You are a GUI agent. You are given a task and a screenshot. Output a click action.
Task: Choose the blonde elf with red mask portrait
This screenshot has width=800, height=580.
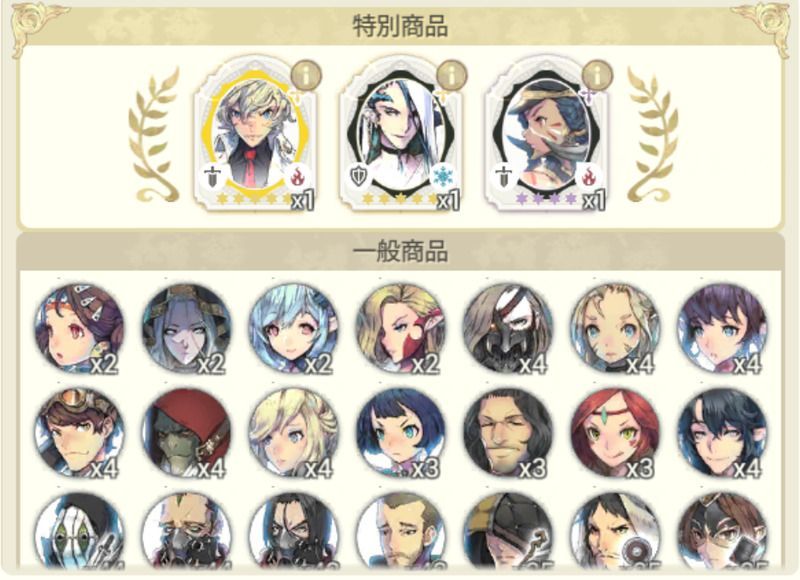tap(401, 328)
